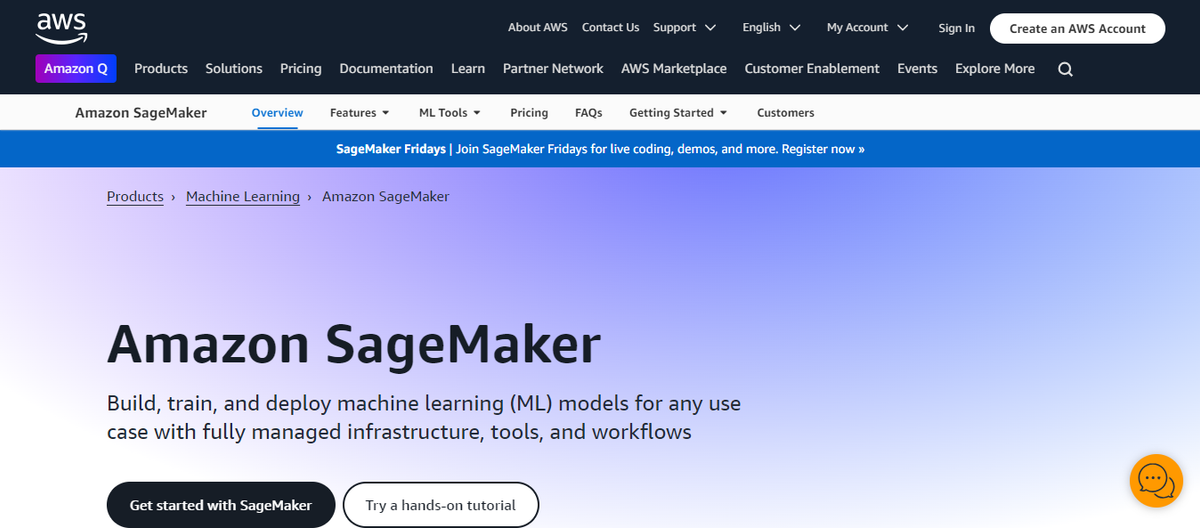This screenshot has height=528, width=1200.
Task: Open the Documentation menu
Action: coord(386,69)
